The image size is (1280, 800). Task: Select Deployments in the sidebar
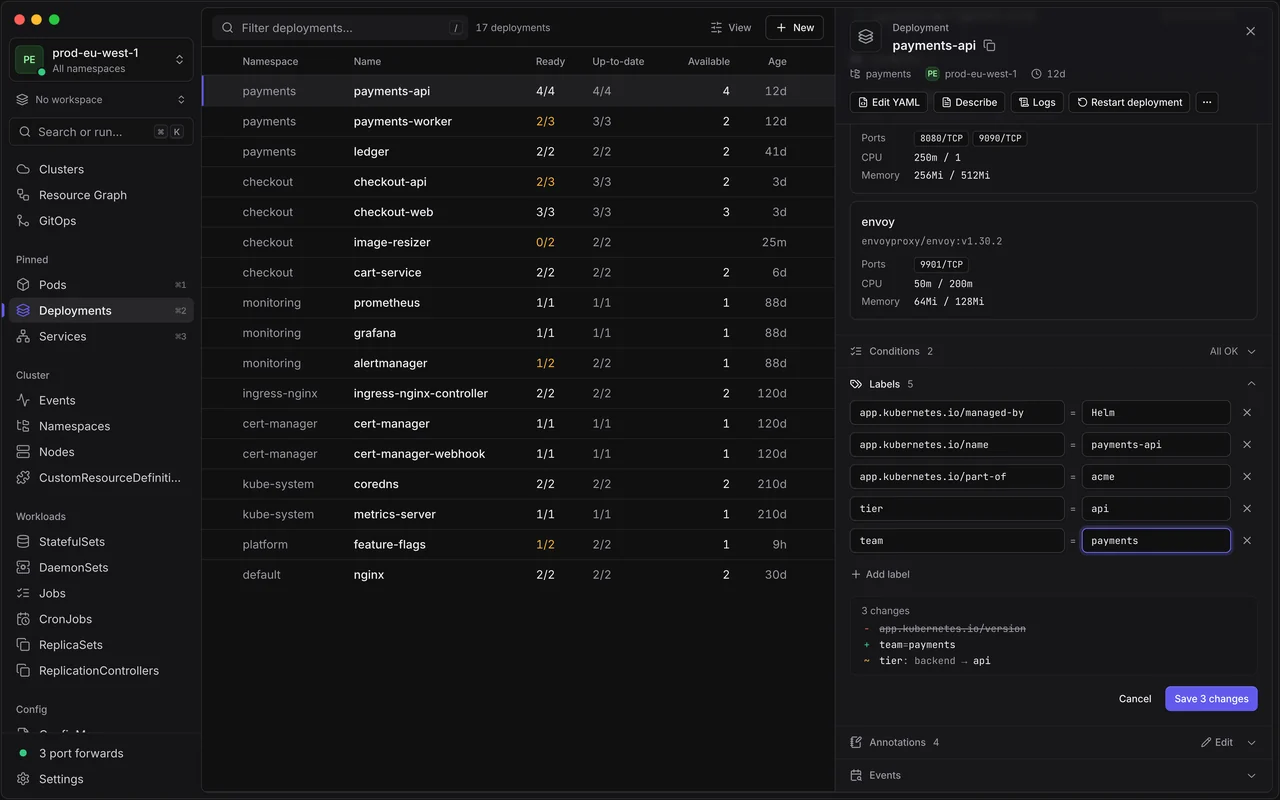pos(100,311)
